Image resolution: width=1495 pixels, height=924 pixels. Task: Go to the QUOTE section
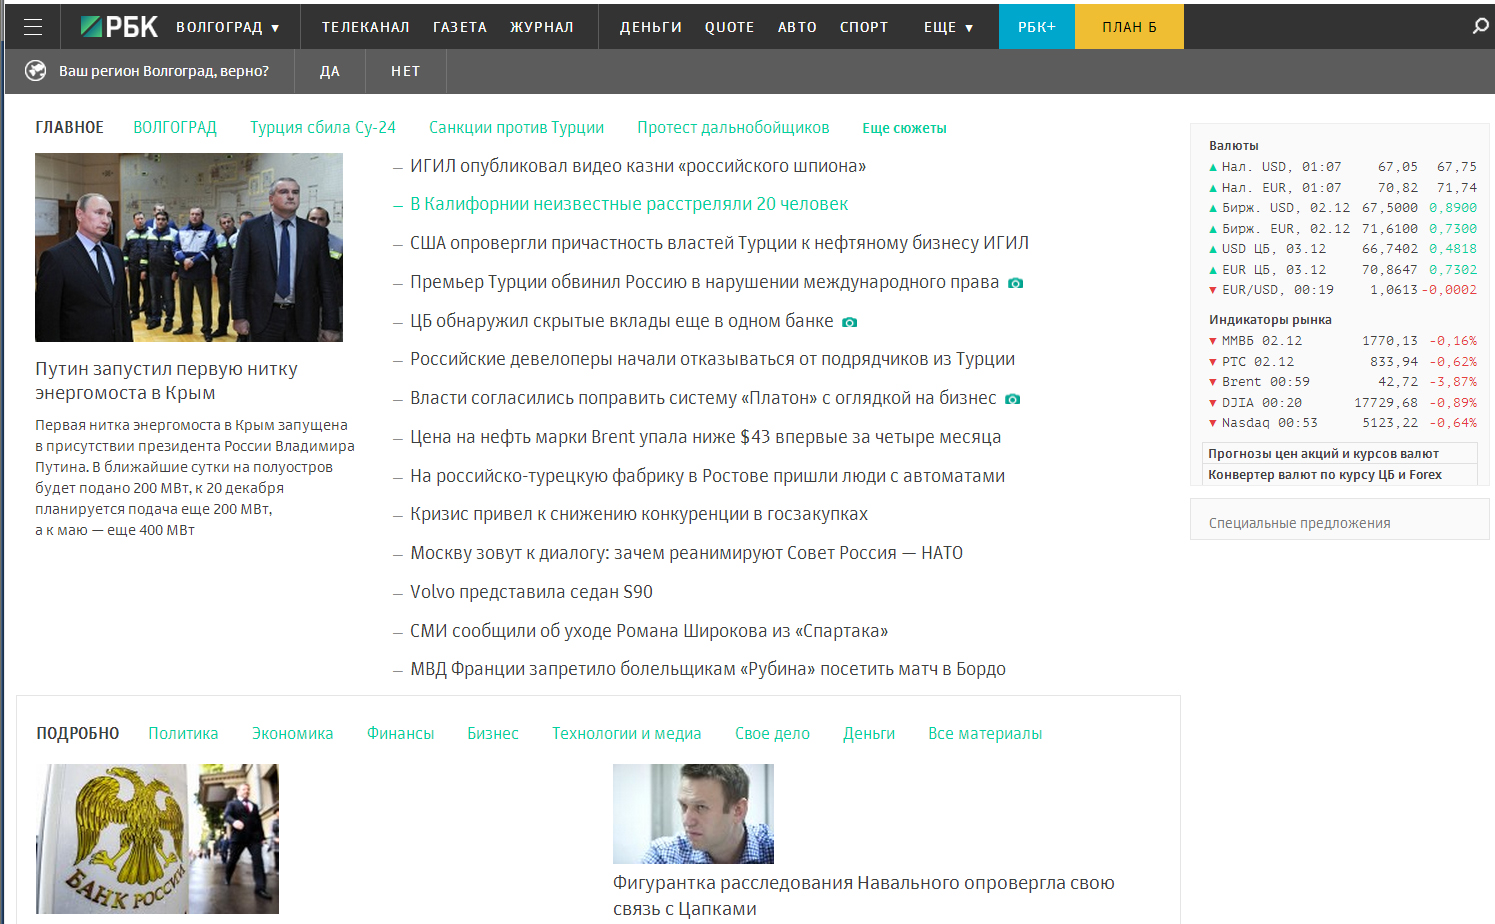click(x=729, y=27)
